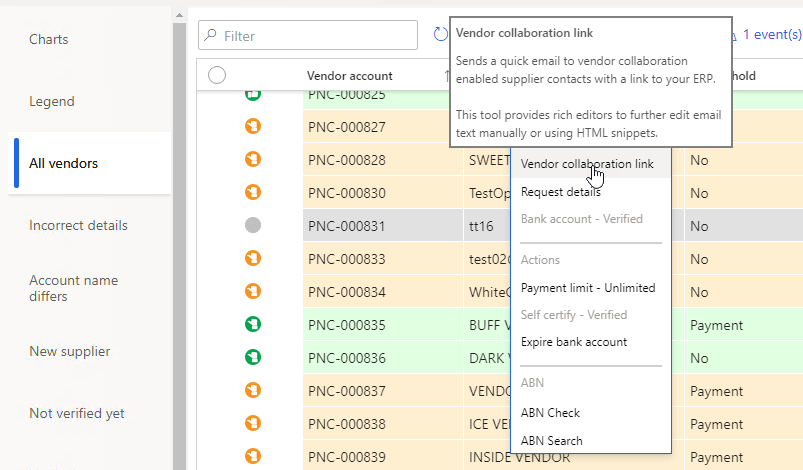The image size is (803, 470).
Task: Click the orange status icon for PNC-000830
Action: click(x=253, y=192)
